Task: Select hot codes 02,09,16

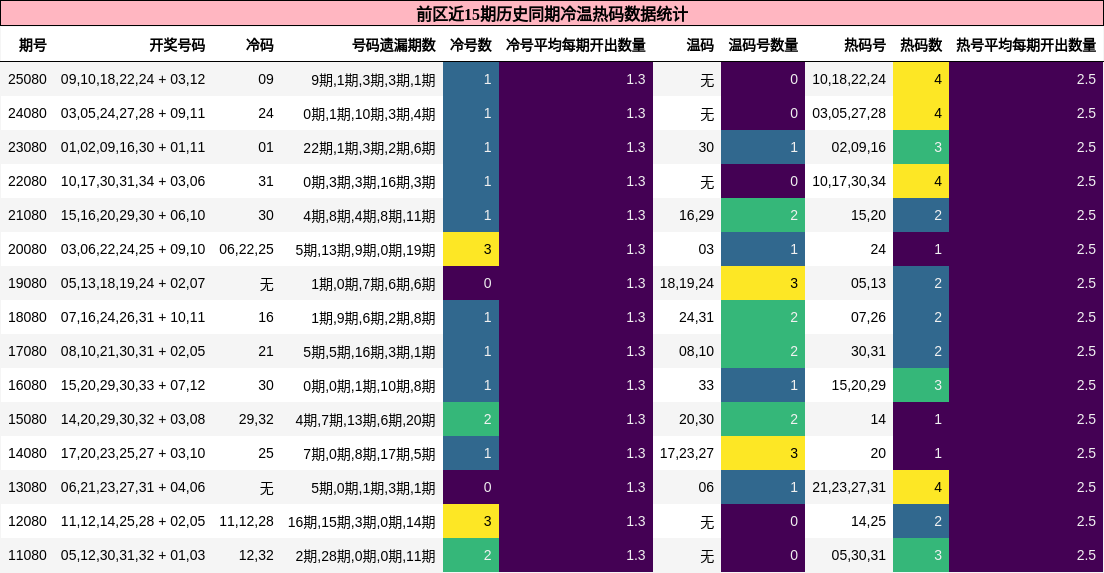Action: [x=858, y=147]
